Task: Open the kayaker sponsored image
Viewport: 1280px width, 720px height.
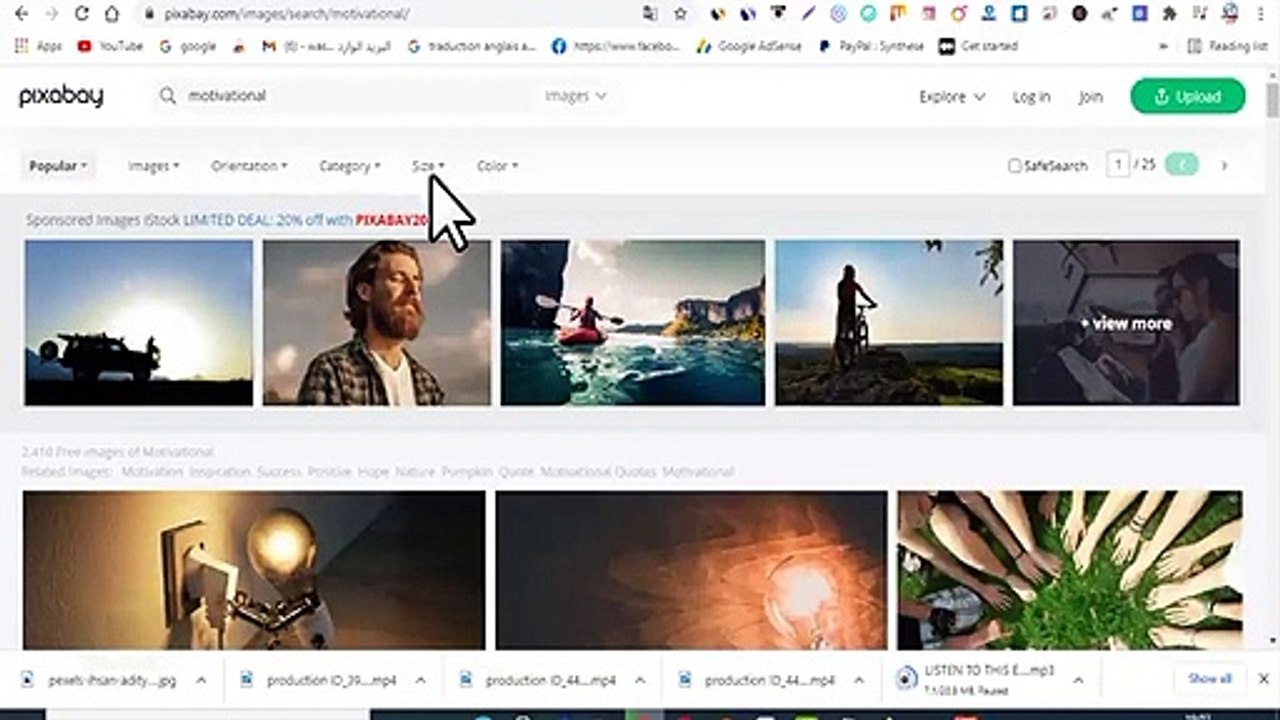Action: pos(633,322)
